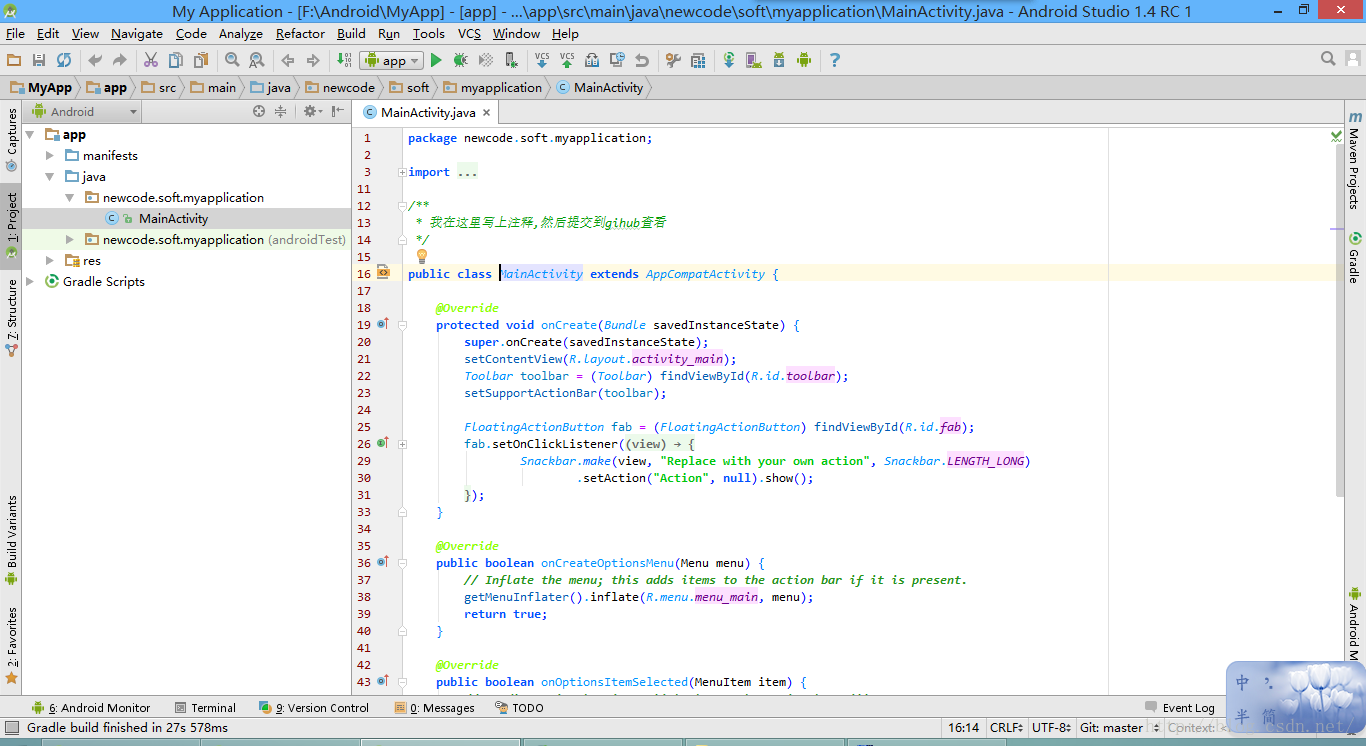Click Sync Project with Gradle Files icon
The image size is (1366, 746).
pos(729,60)
